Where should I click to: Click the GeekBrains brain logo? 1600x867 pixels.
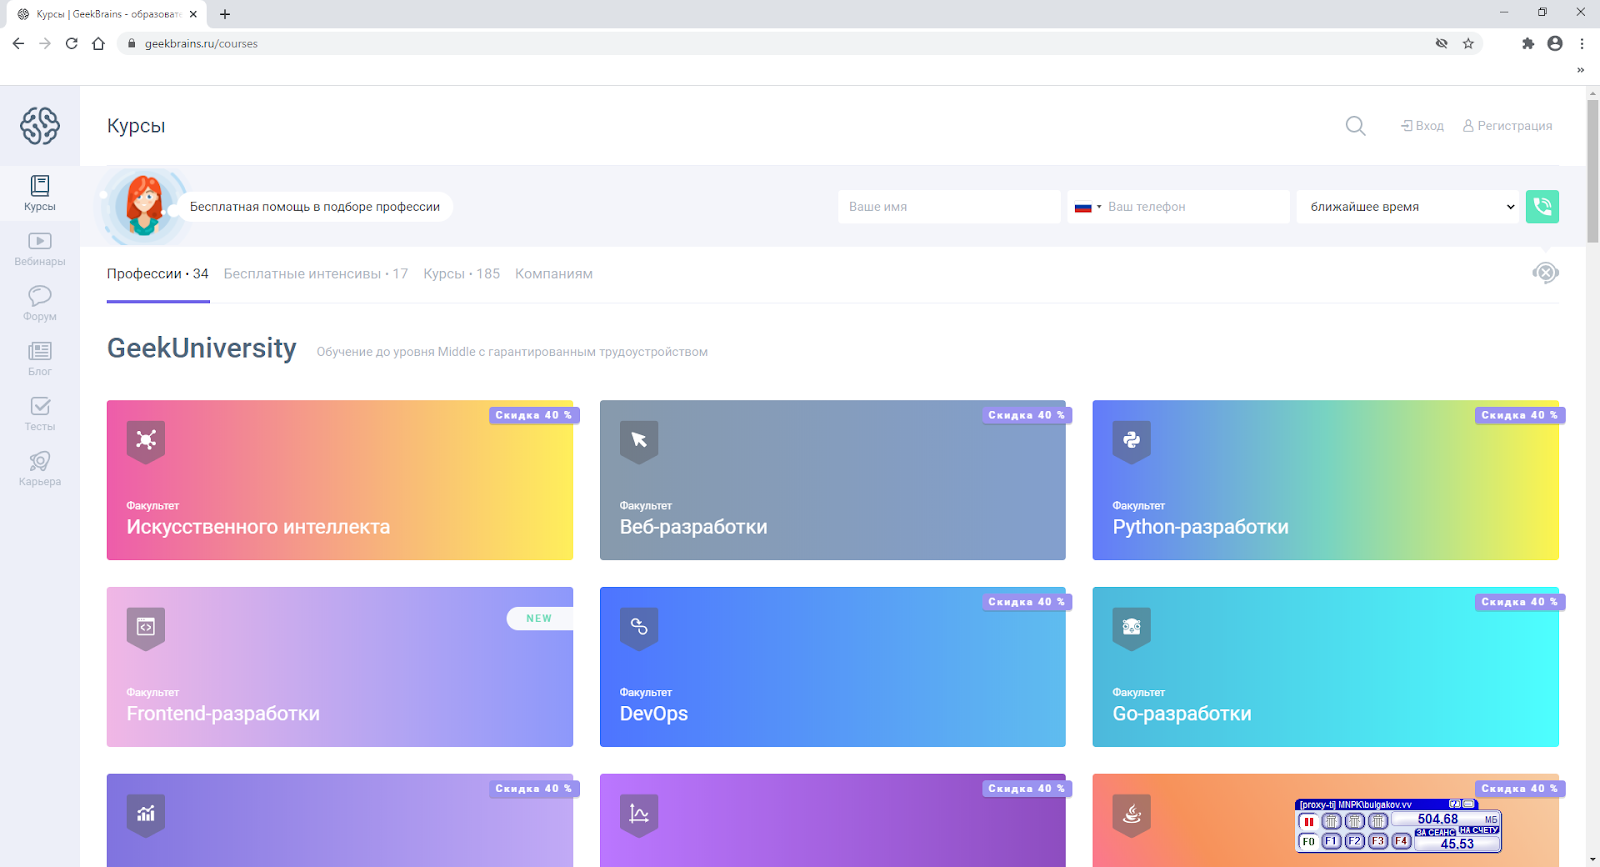coord(40,126)
